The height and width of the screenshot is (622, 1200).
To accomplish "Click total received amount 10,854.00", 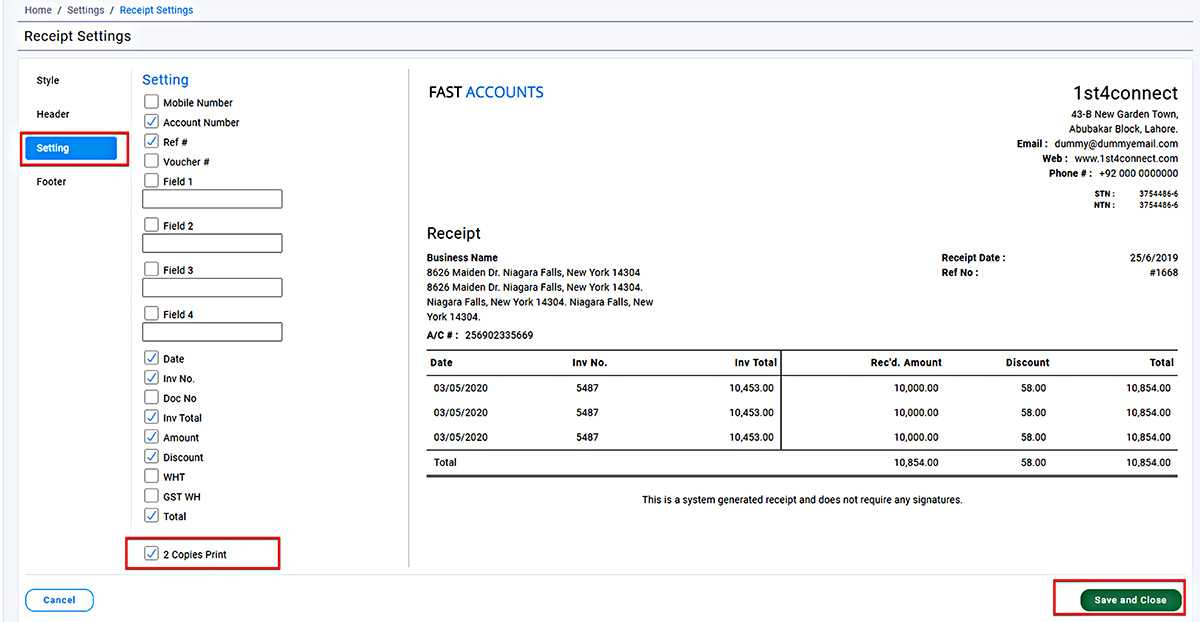I will point(916,462).
